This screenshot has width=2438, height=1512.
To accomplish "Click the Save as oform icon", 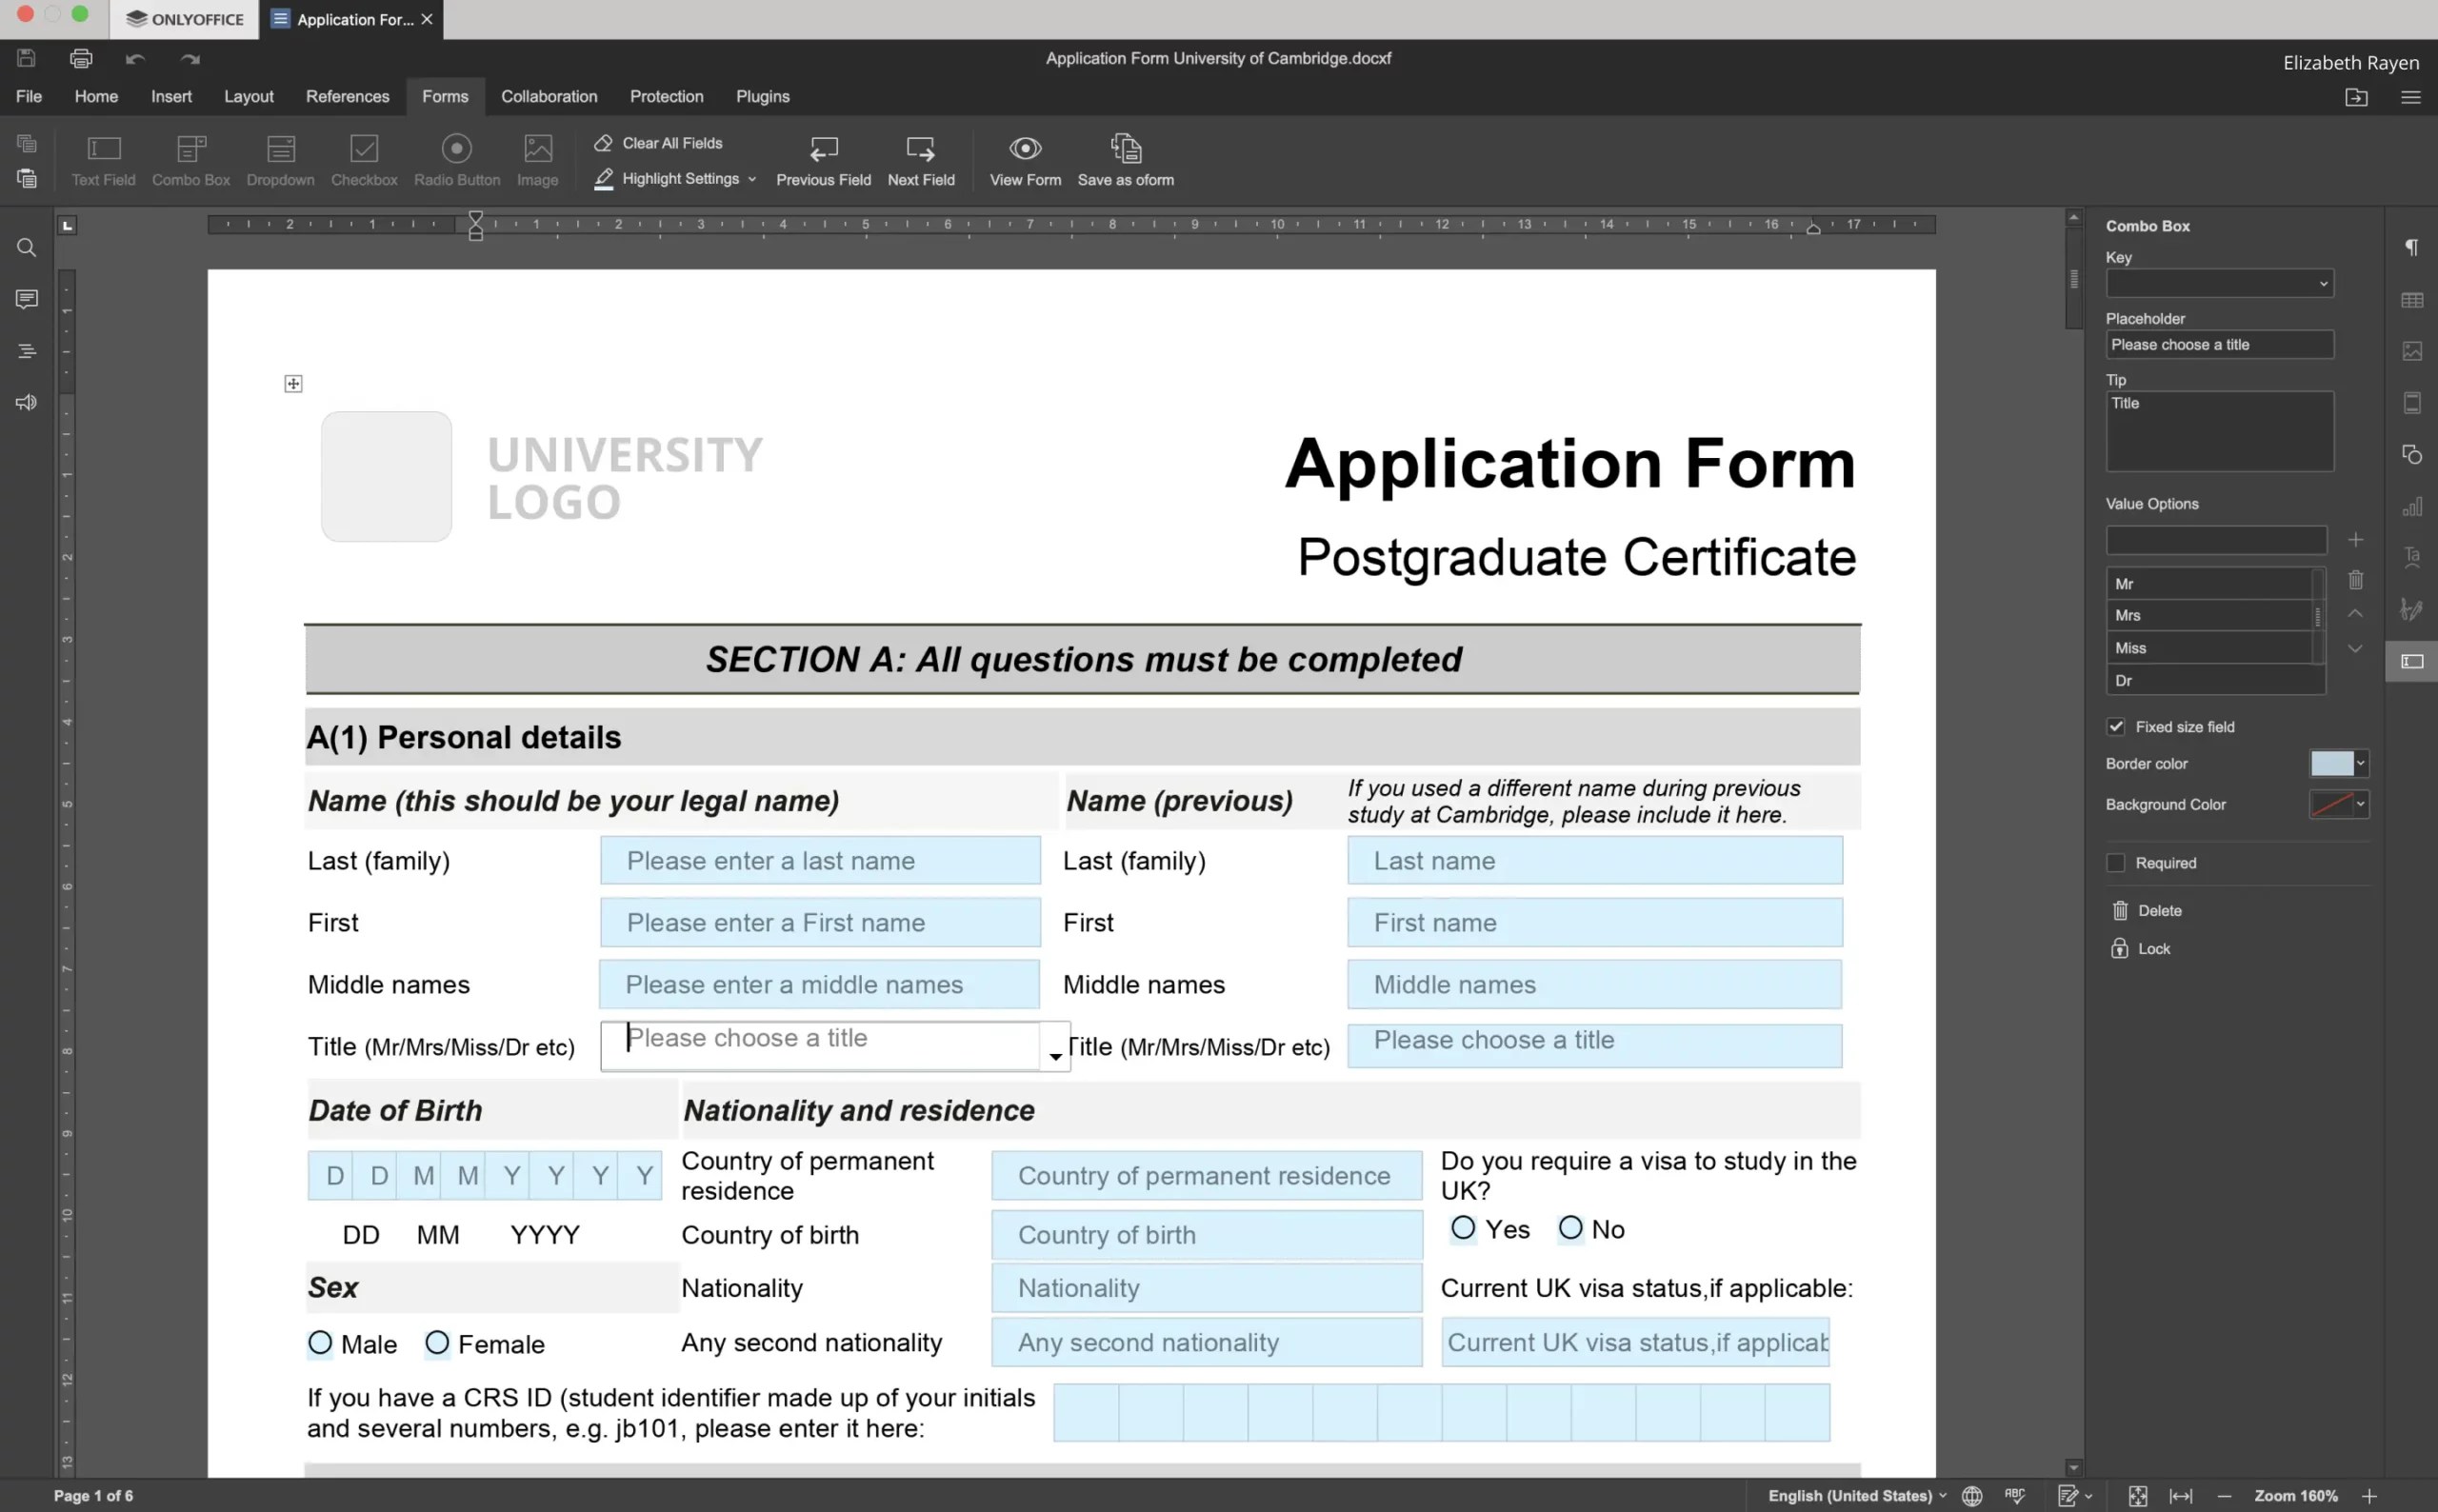I will 1125,149.
